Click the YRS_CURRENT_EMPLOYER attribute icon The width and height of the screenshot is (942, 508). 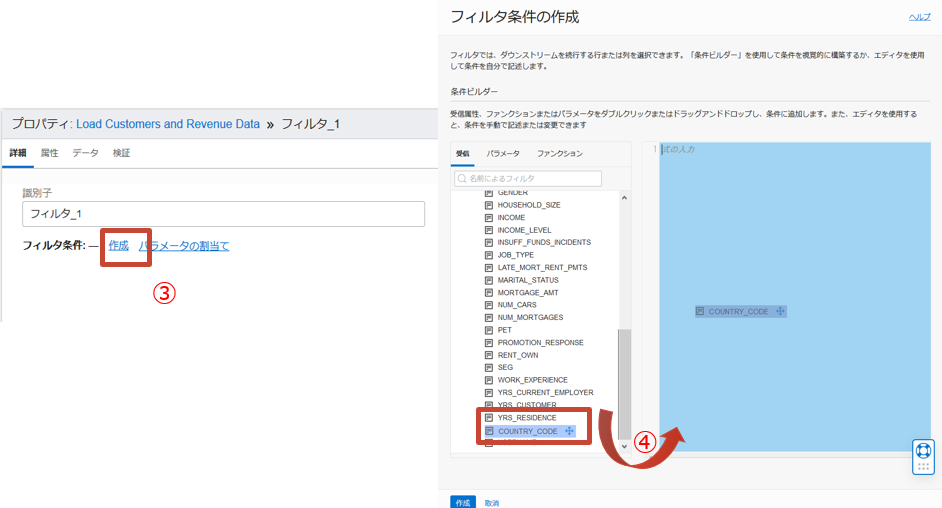(x=489, y=393)
